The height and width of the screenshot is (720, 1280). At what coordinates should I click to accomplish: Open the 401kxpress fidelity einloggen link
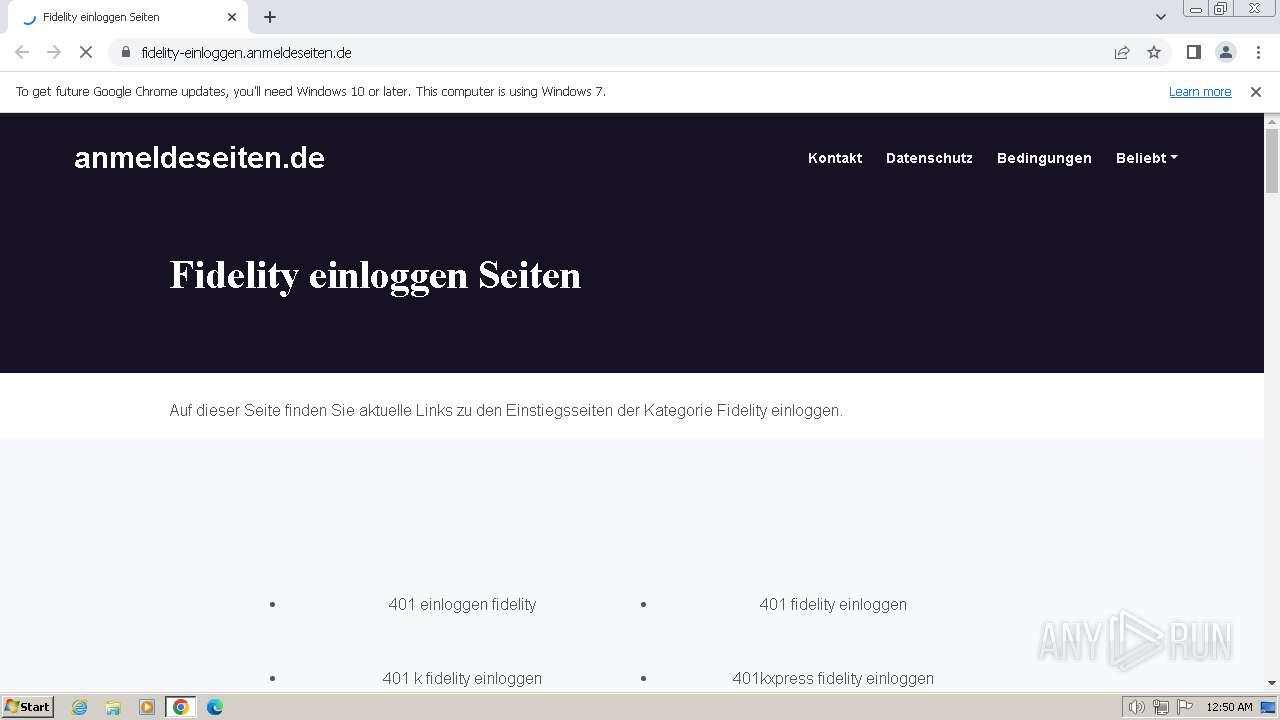click(x=833, y=678)
